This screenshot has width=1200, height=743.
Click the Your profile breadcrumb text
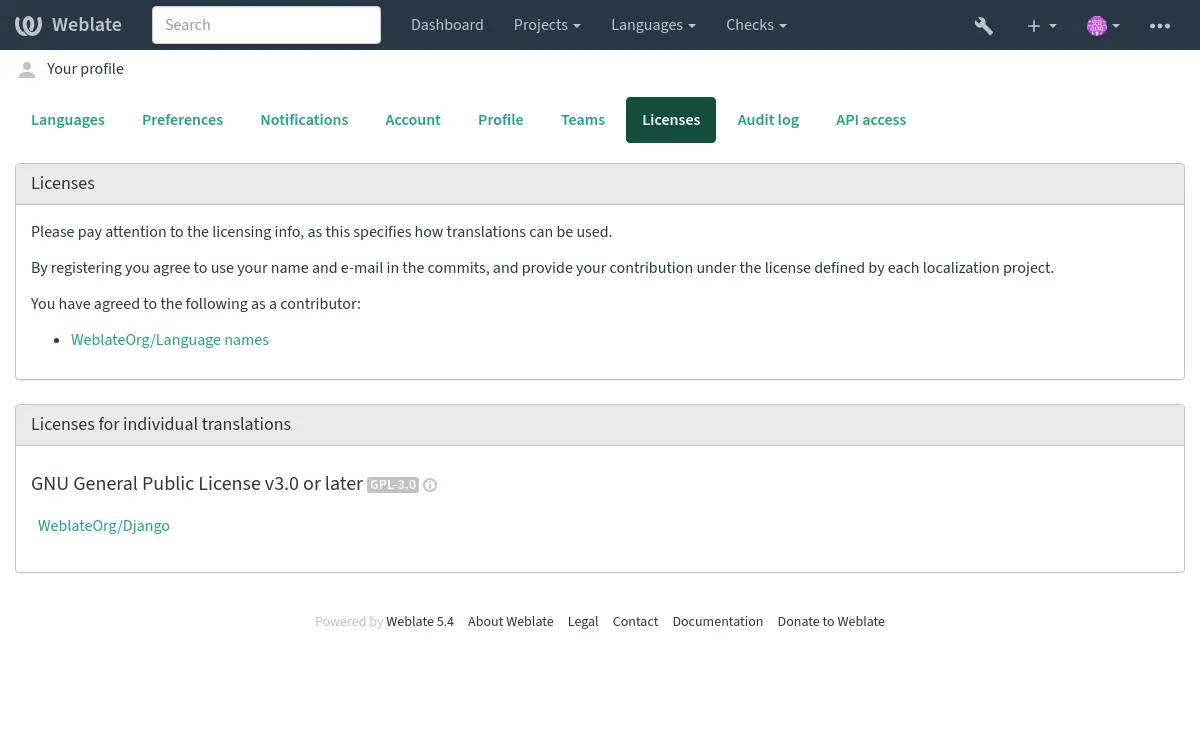tap(85, 69)
